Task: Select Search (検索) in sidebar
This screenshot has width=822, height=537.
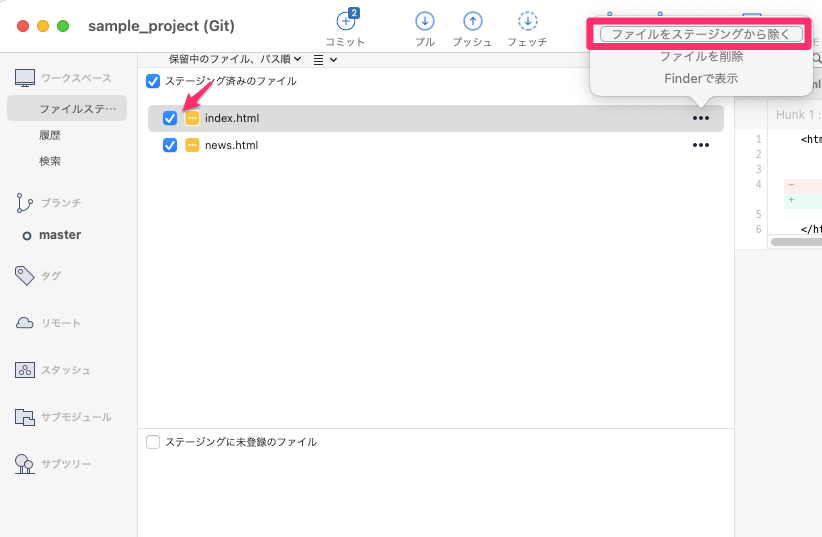Action: (x=50, y=161)
